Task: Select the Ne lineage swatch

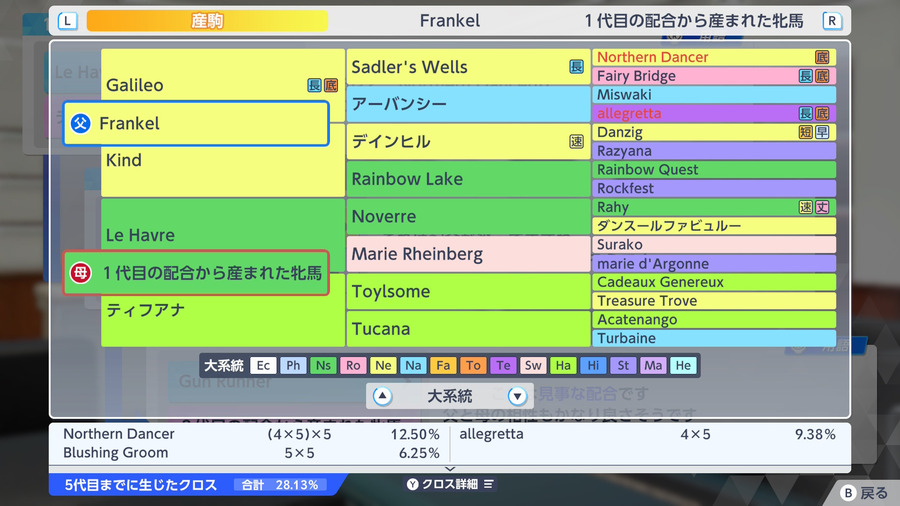Action: 383,365
